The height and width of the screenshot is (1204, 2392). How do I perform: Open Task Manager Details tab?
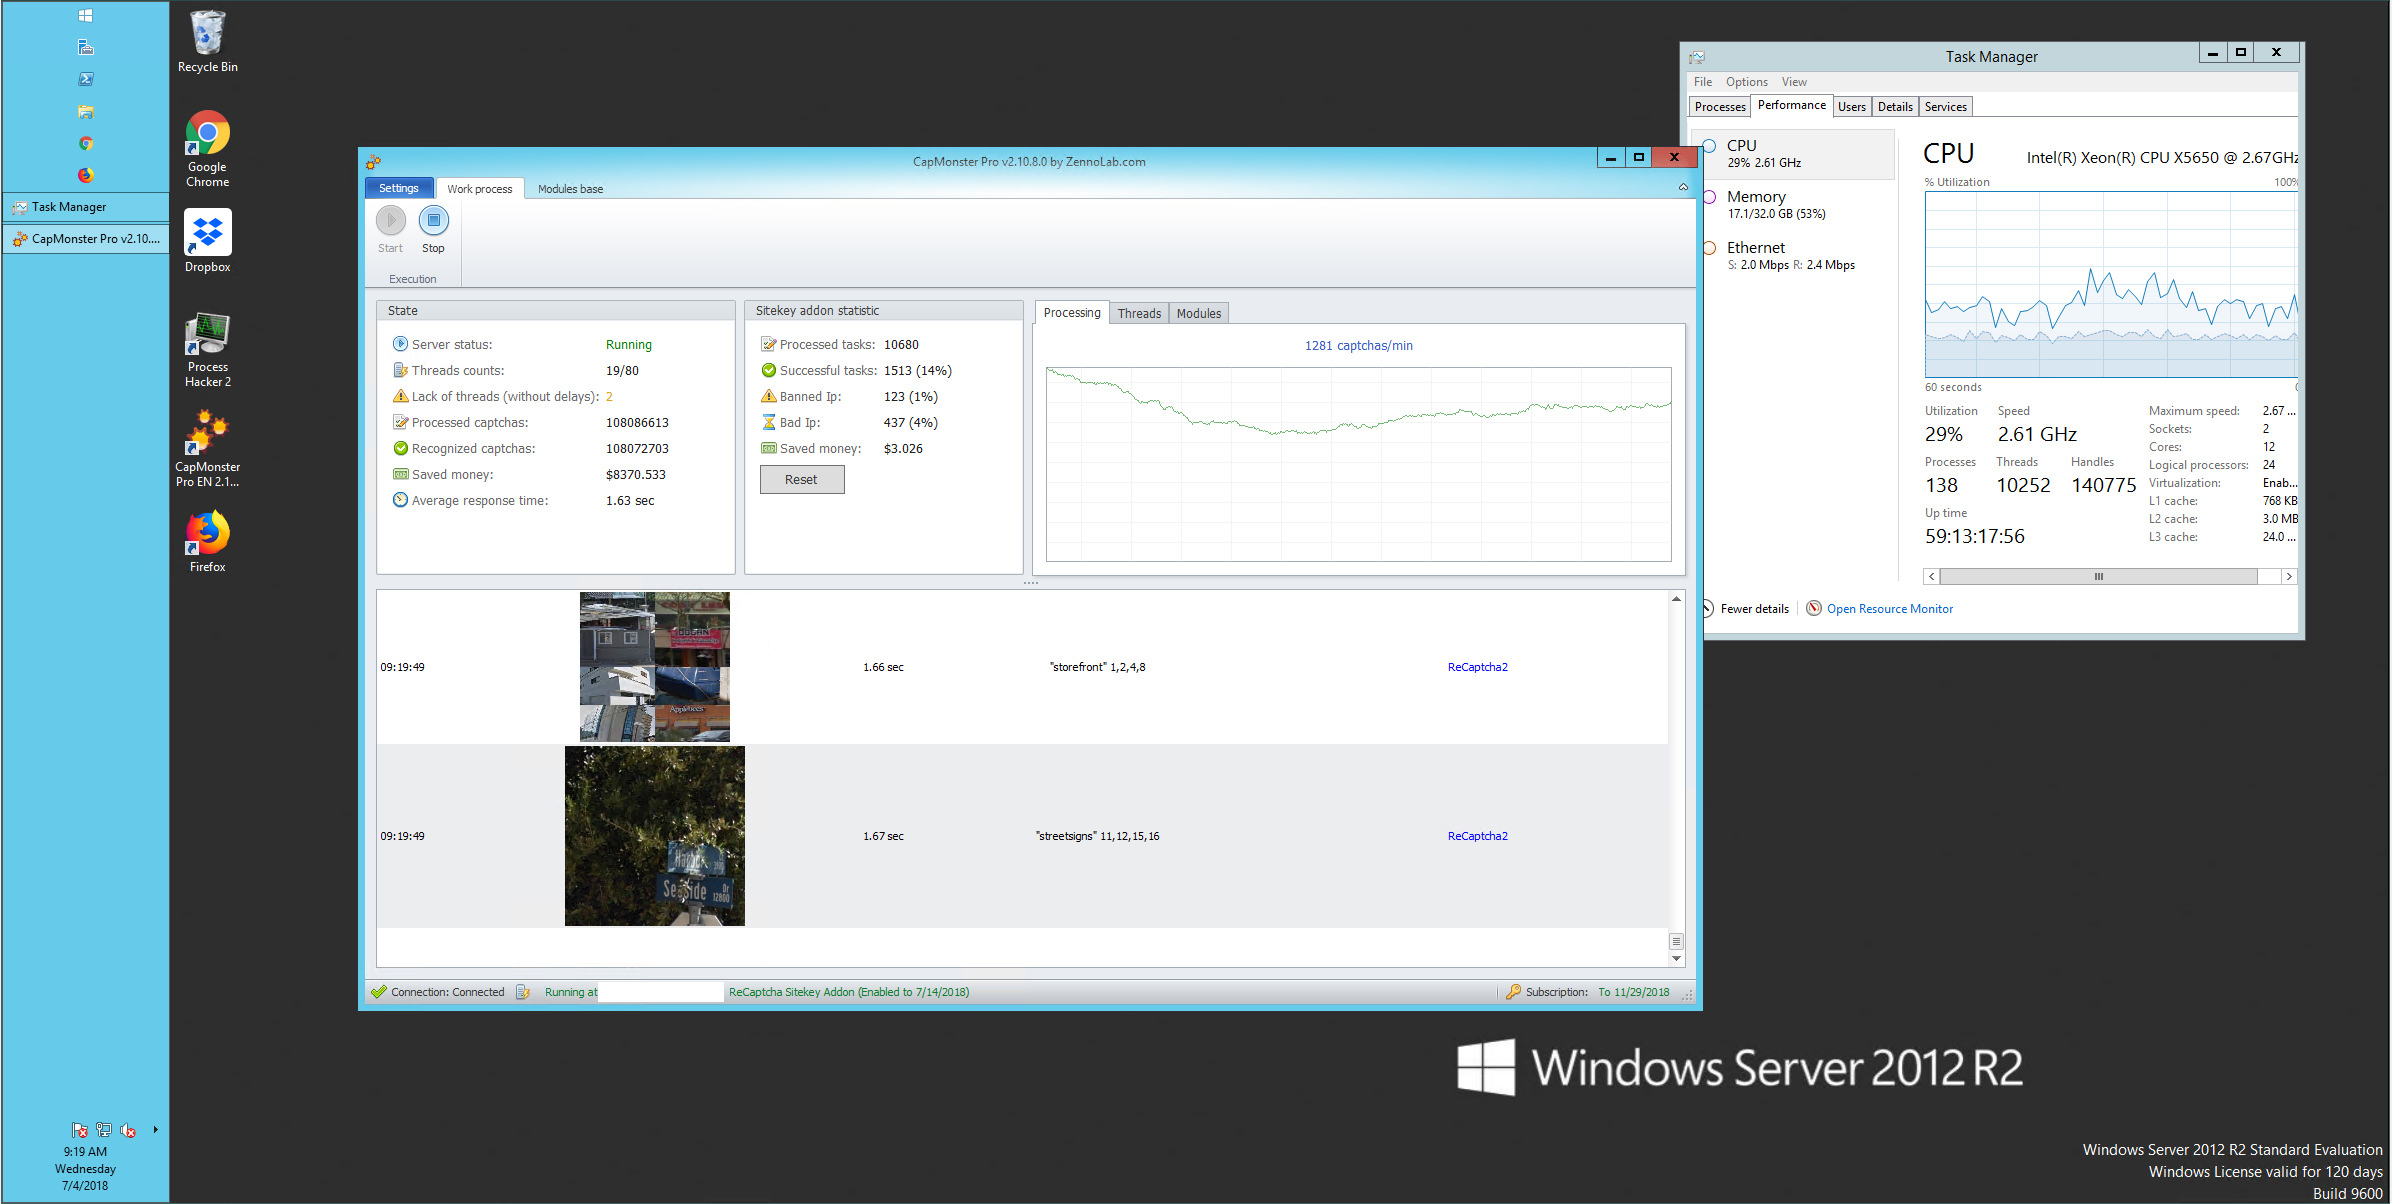tap(1895, 107)
